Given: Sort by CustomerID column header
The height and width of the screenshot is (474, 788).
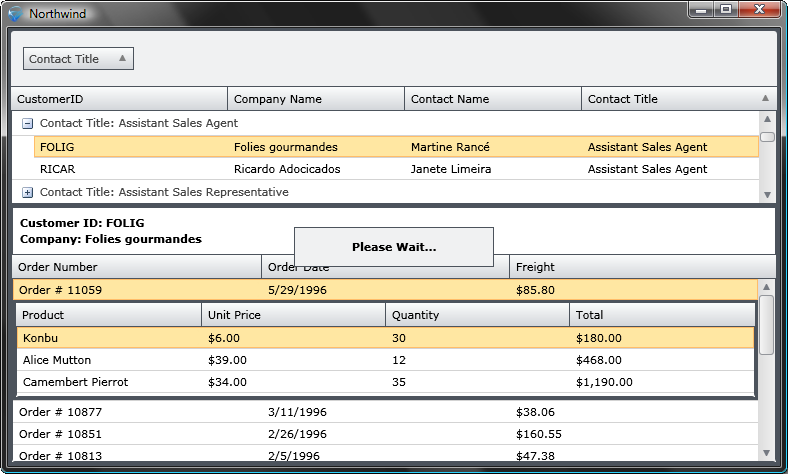Looking at the screenshot, I should click(x=120, y=99).
